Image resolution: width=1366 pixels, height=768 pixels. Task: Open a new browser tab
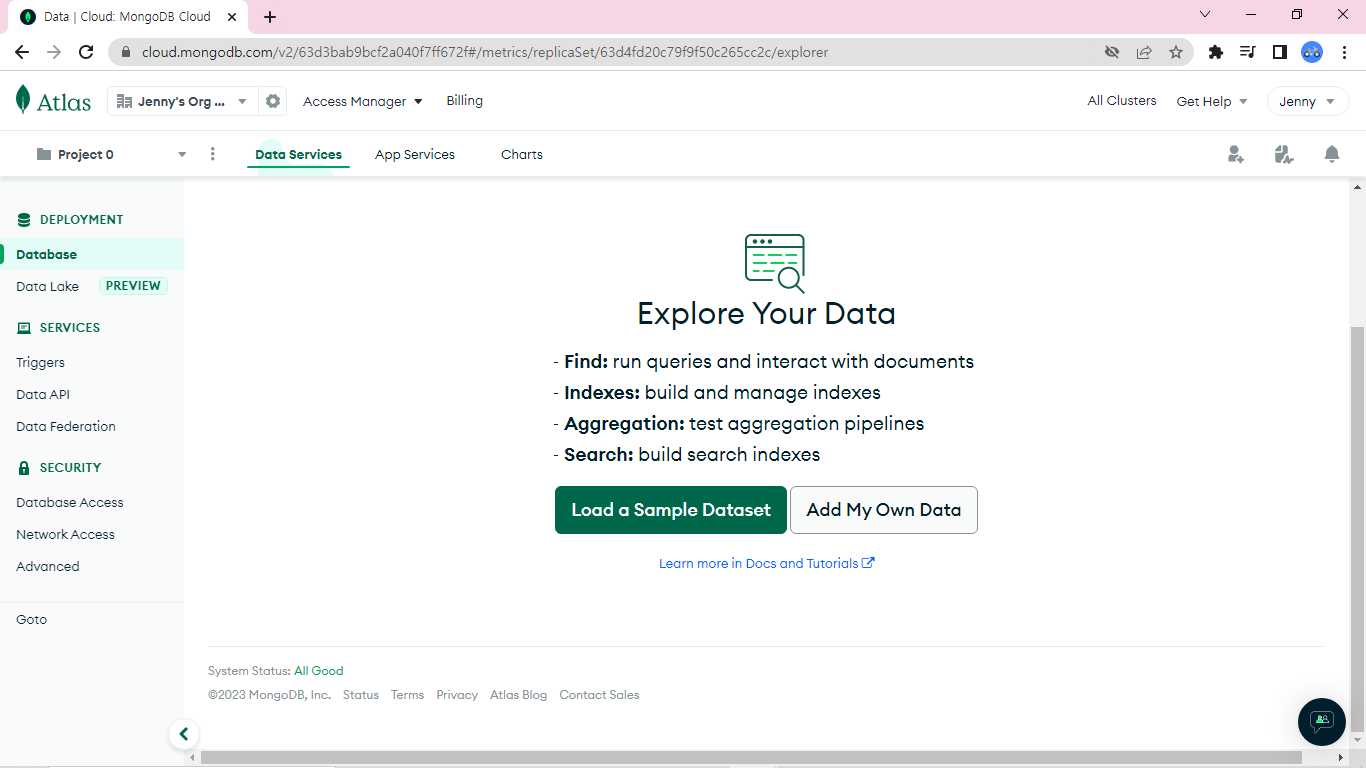coord(270,17)
